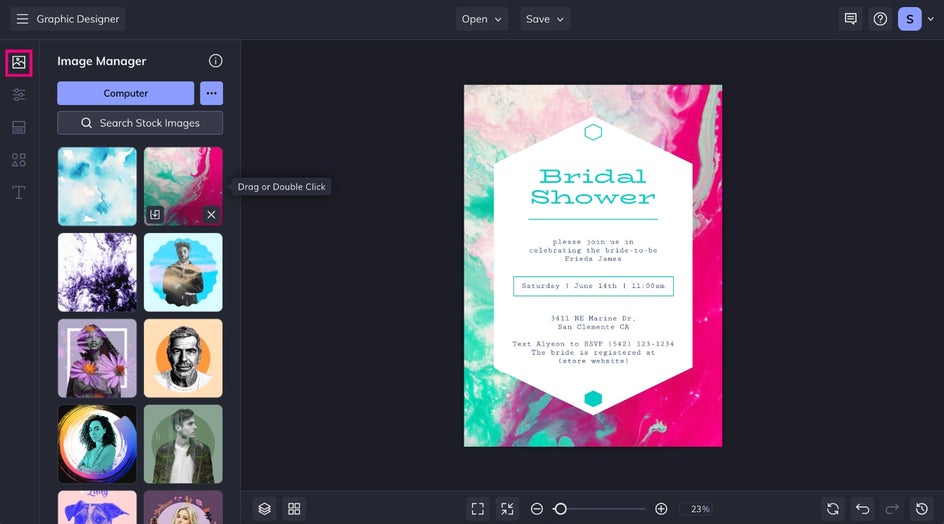
Task: Select the man in scalloped blue circle thumbnail
Action: click(x=183, y=272)
